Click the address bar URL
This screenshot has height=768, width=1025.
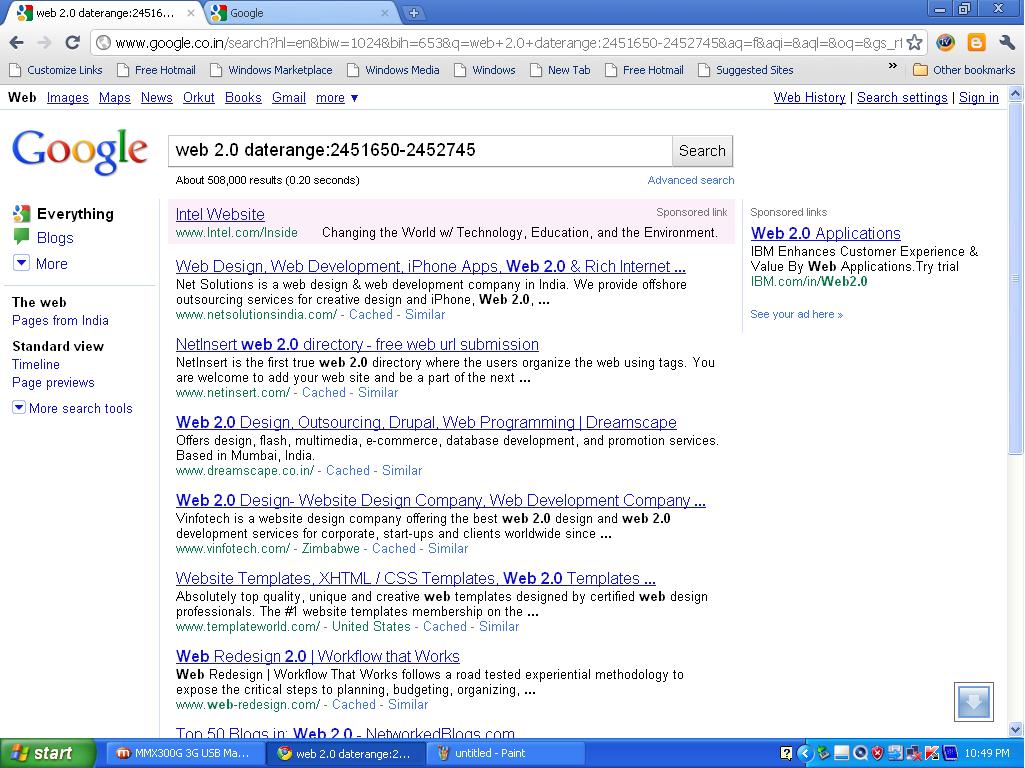point(508,43)
